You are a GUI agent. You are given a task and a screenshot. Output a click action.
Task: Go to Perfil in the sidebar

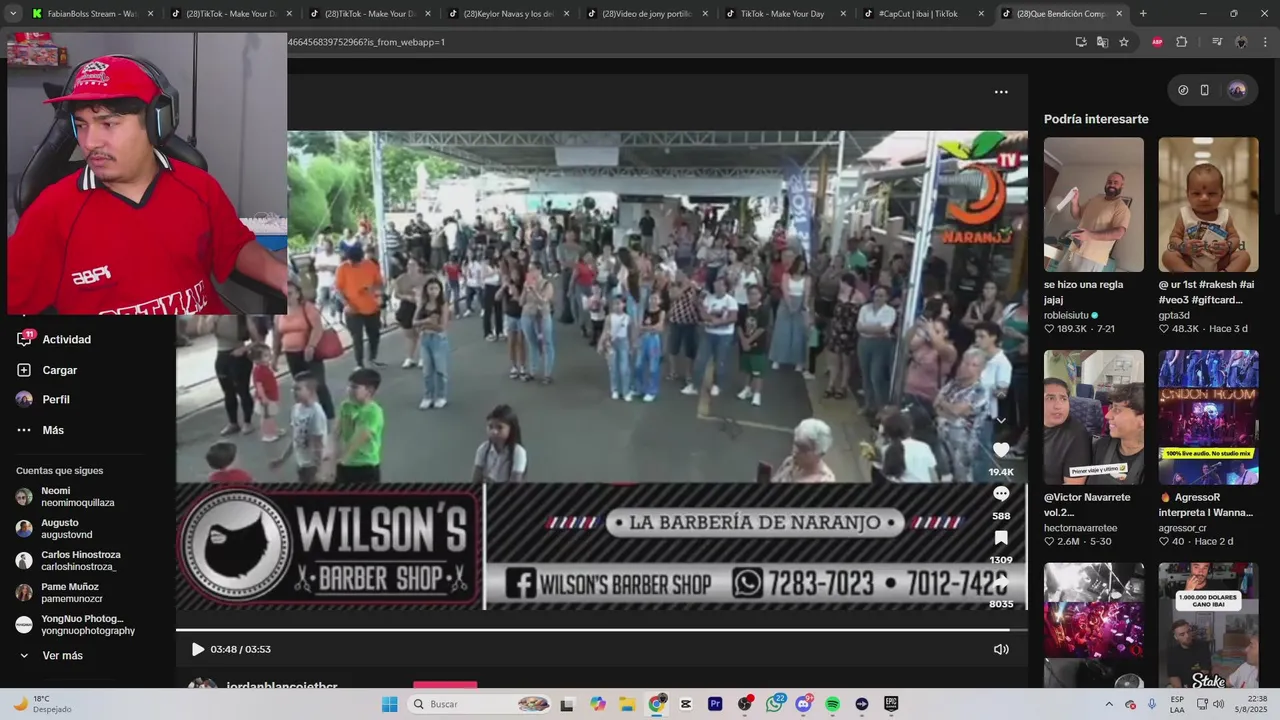(x=43, y=399)
